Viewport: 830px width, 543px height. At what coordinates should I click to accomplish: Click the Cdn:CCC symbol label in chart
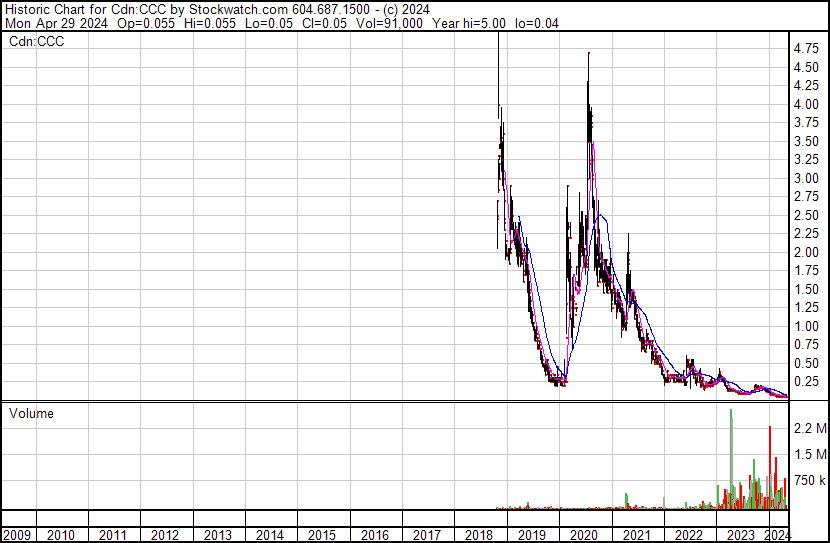coord(37,42)
